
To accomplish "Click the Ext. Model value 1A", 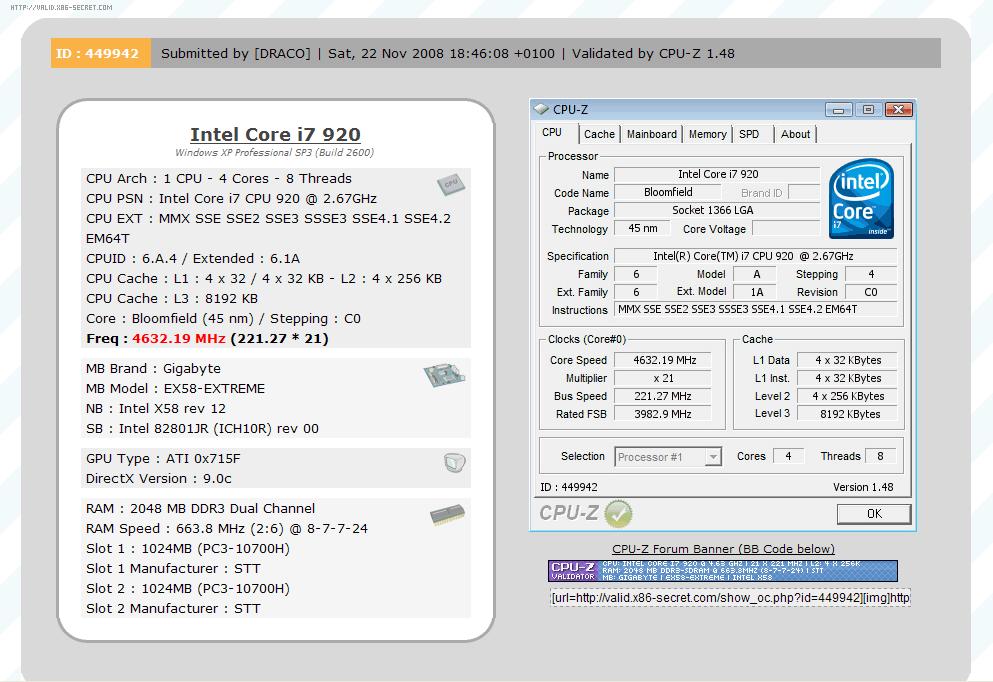I will pos(756,292).
